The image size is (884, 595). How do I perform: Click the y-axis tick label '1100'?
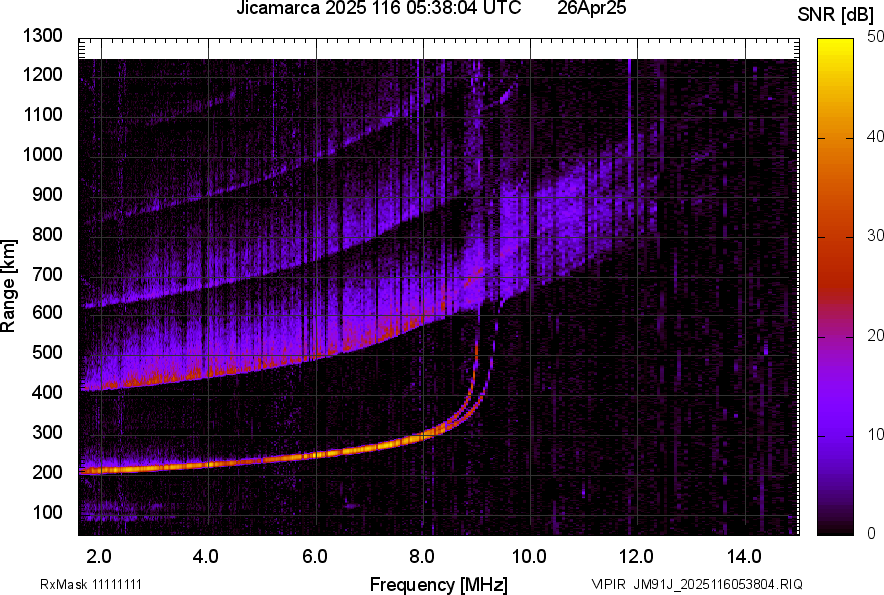click(42, 114)
